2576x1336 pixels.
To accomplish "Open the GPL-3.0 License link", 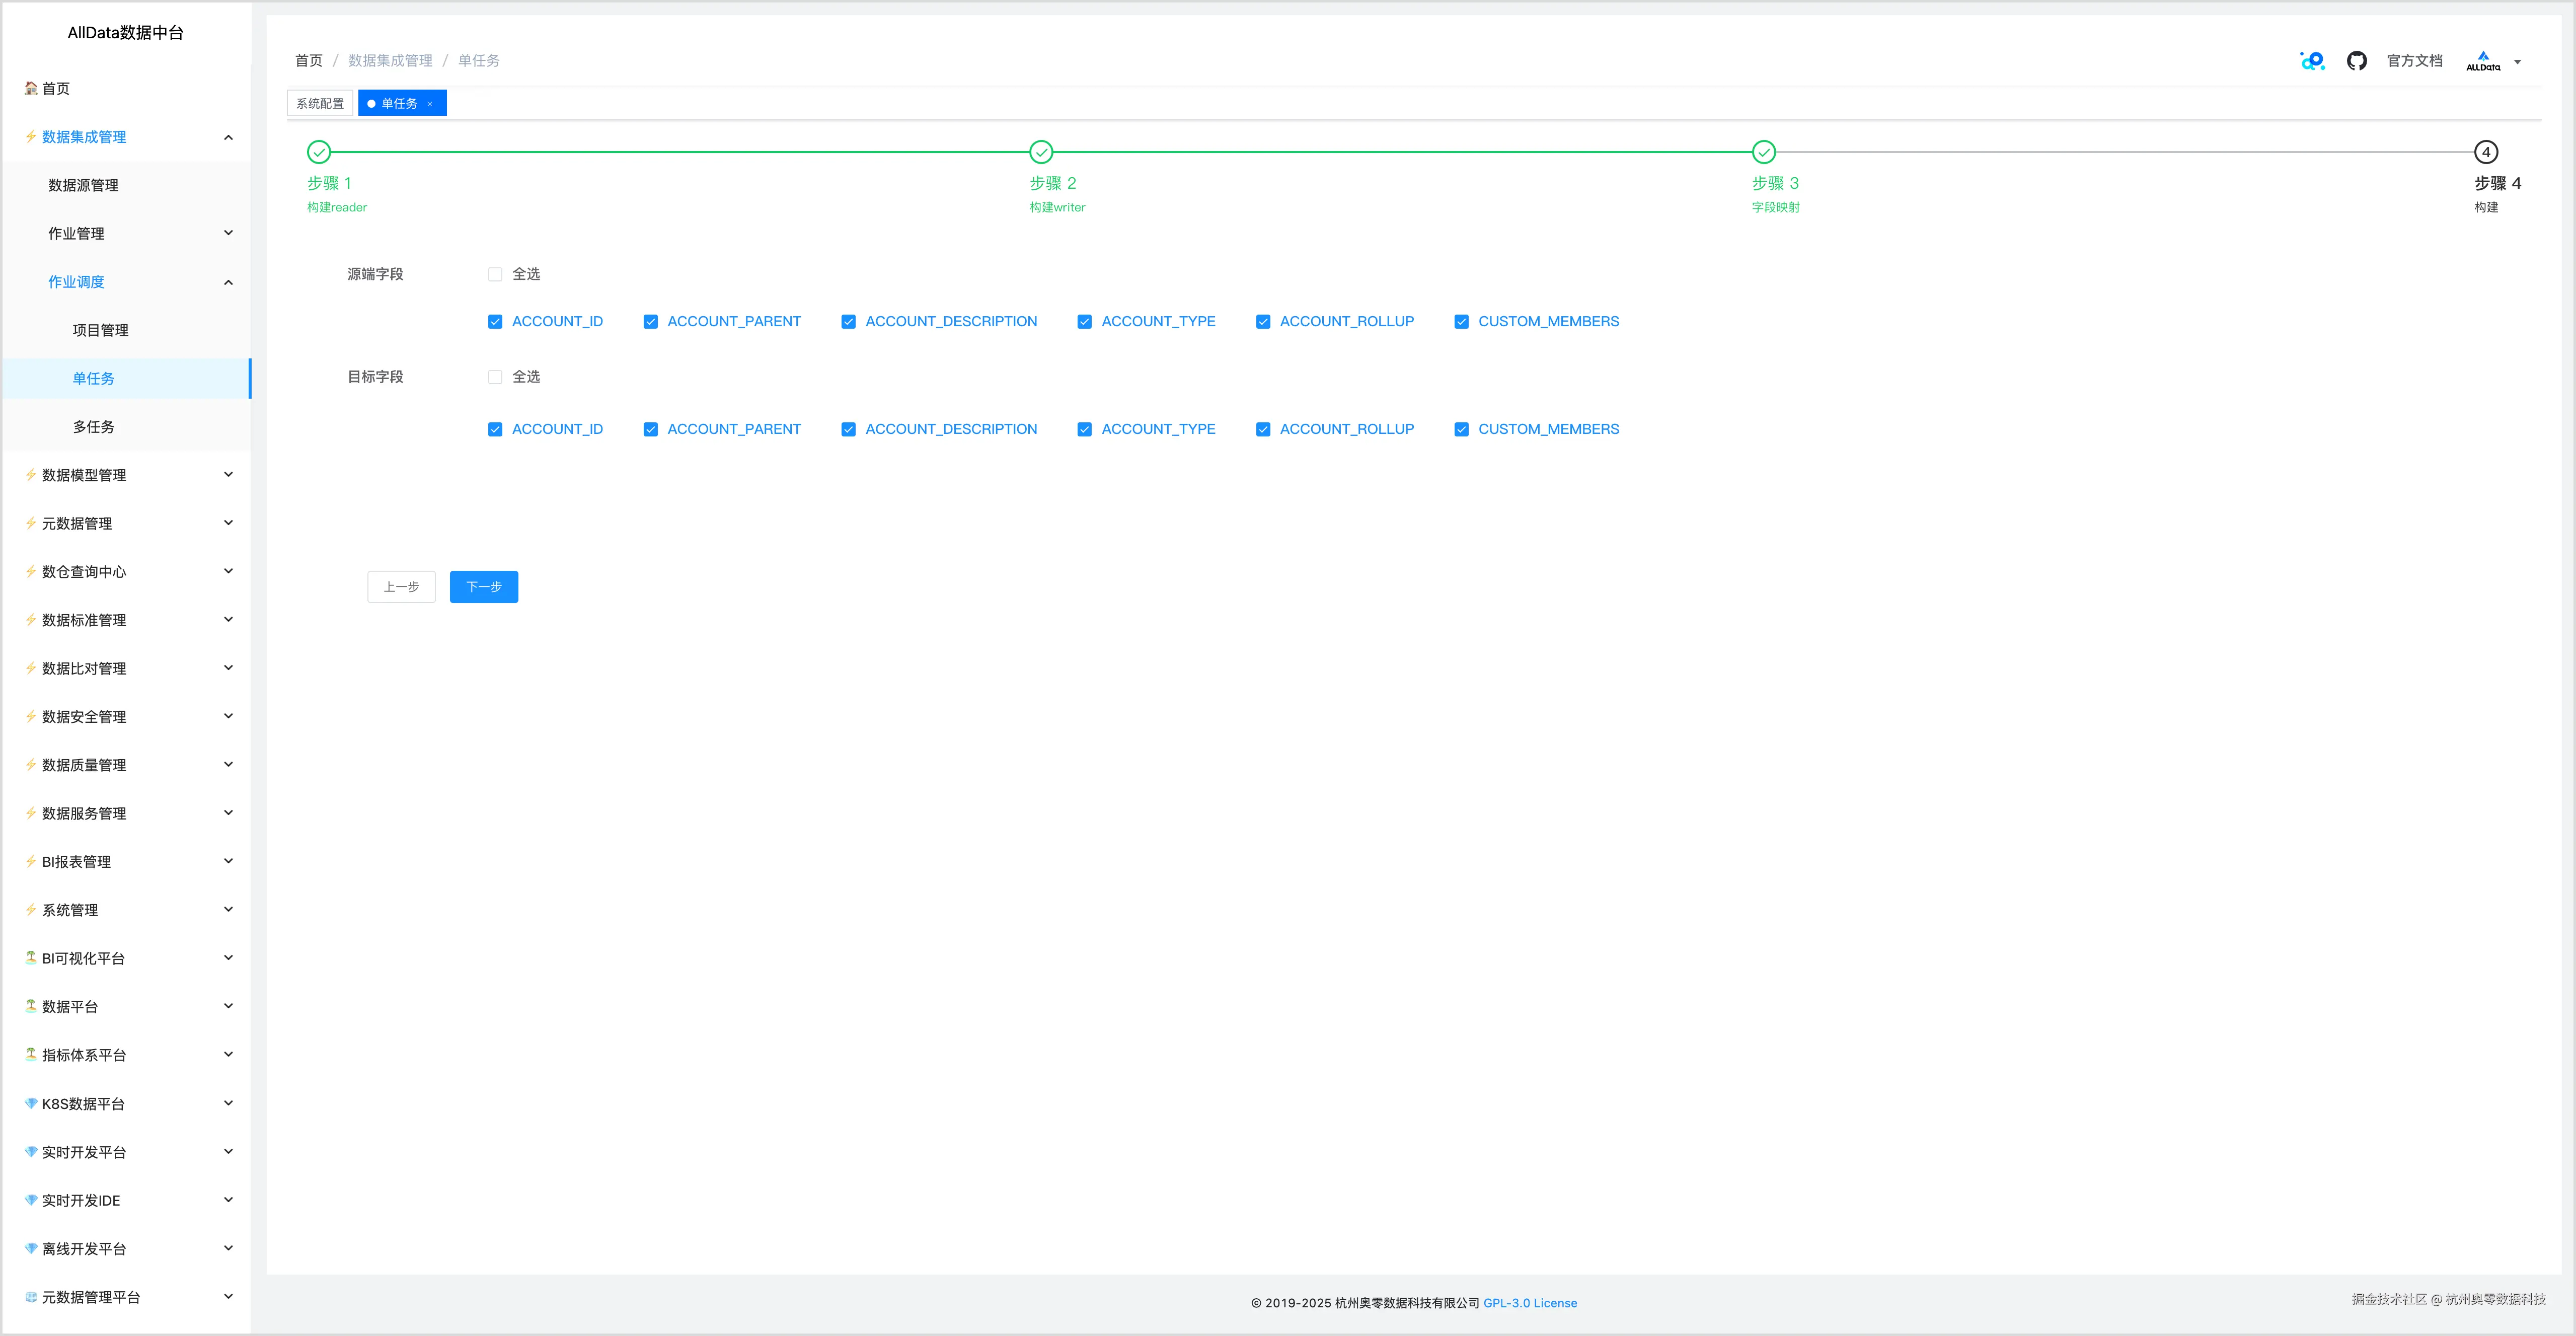I will pyautogui.click(x=1530, y=1303).
